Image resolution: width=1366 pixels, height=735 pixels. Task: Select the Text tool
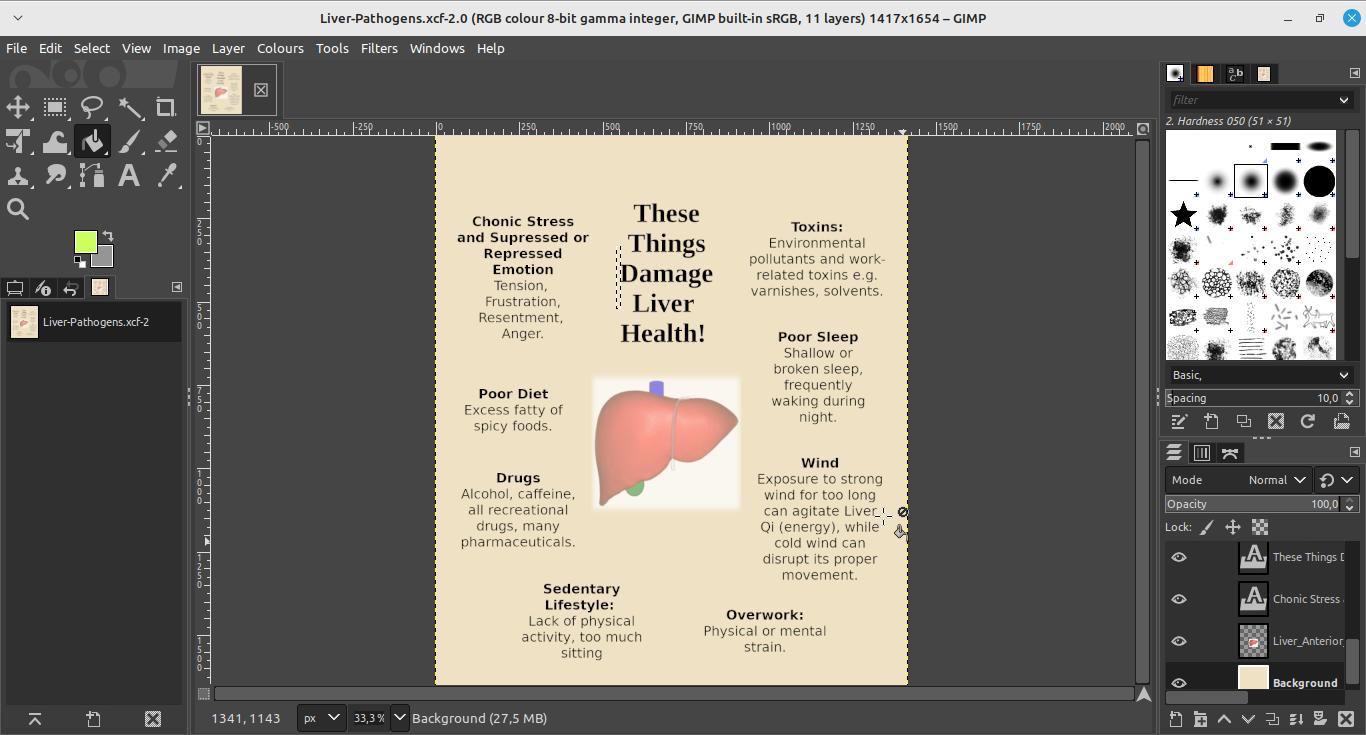pyautogui.click(x=129, y=176)
